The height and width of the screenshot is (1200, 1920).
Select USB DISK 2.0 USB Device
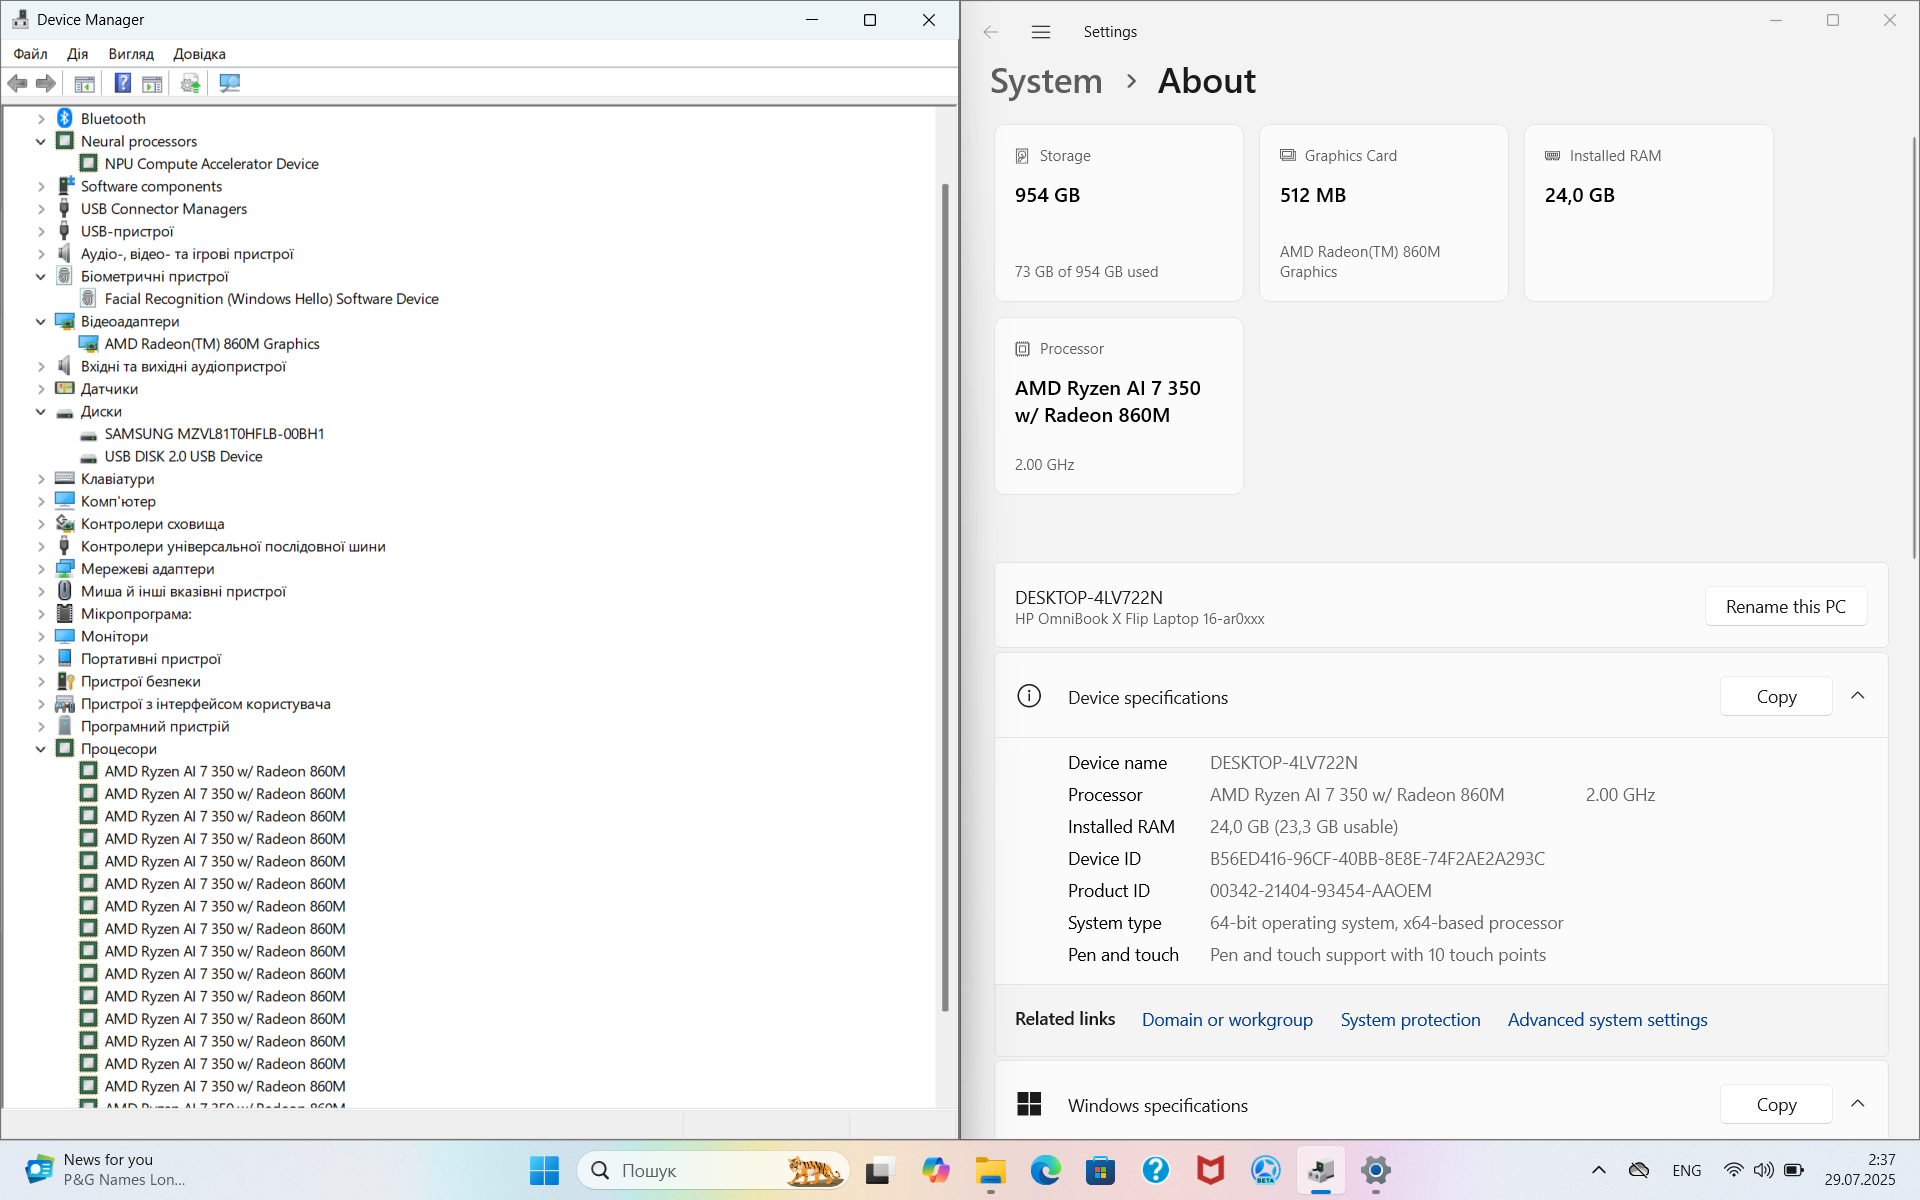[x=183, y=456]
